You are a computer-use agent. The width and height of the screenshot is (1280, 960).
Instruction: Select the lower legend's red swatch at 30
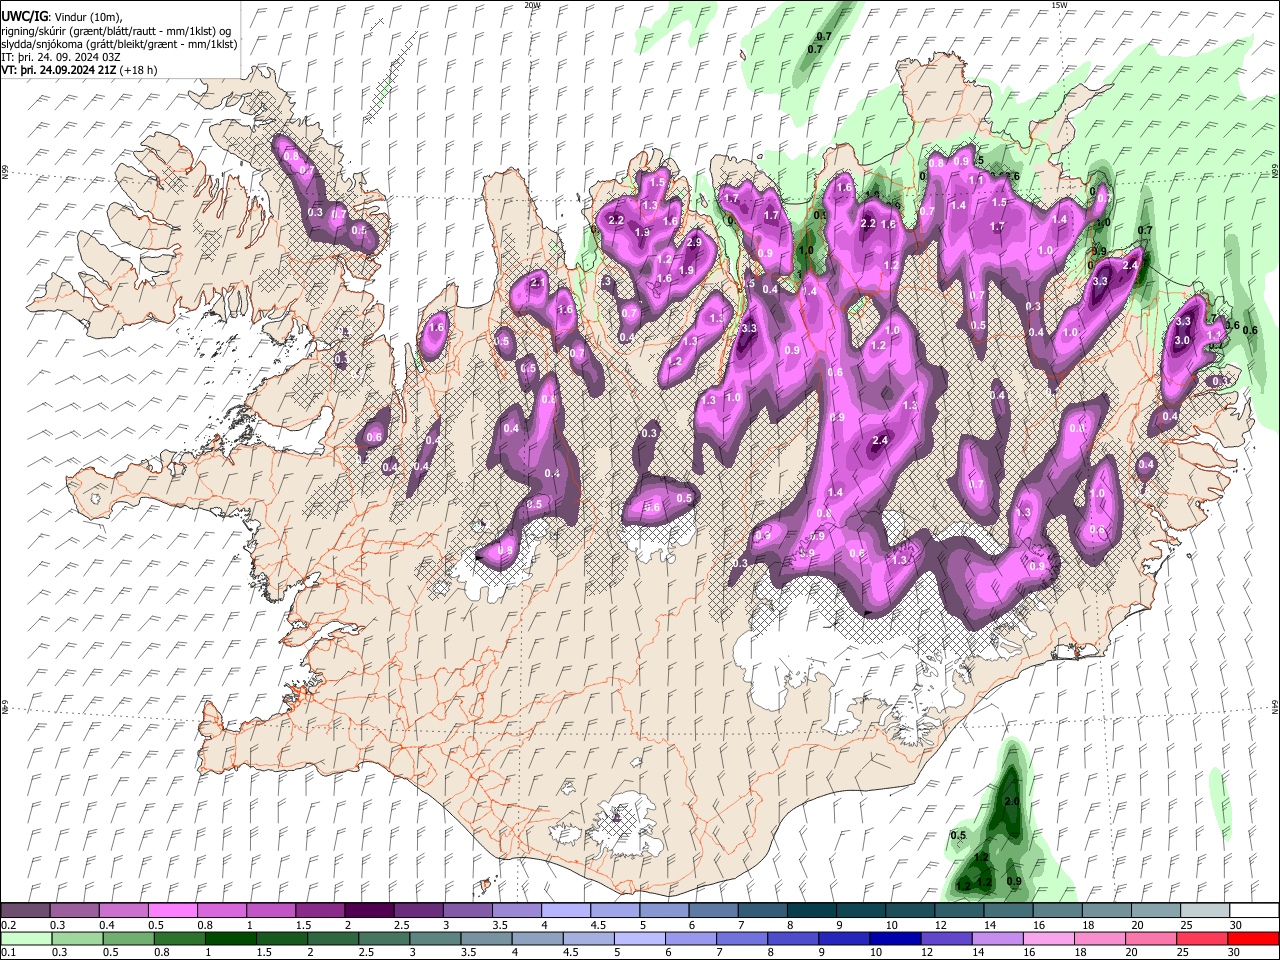[1252, 938]
